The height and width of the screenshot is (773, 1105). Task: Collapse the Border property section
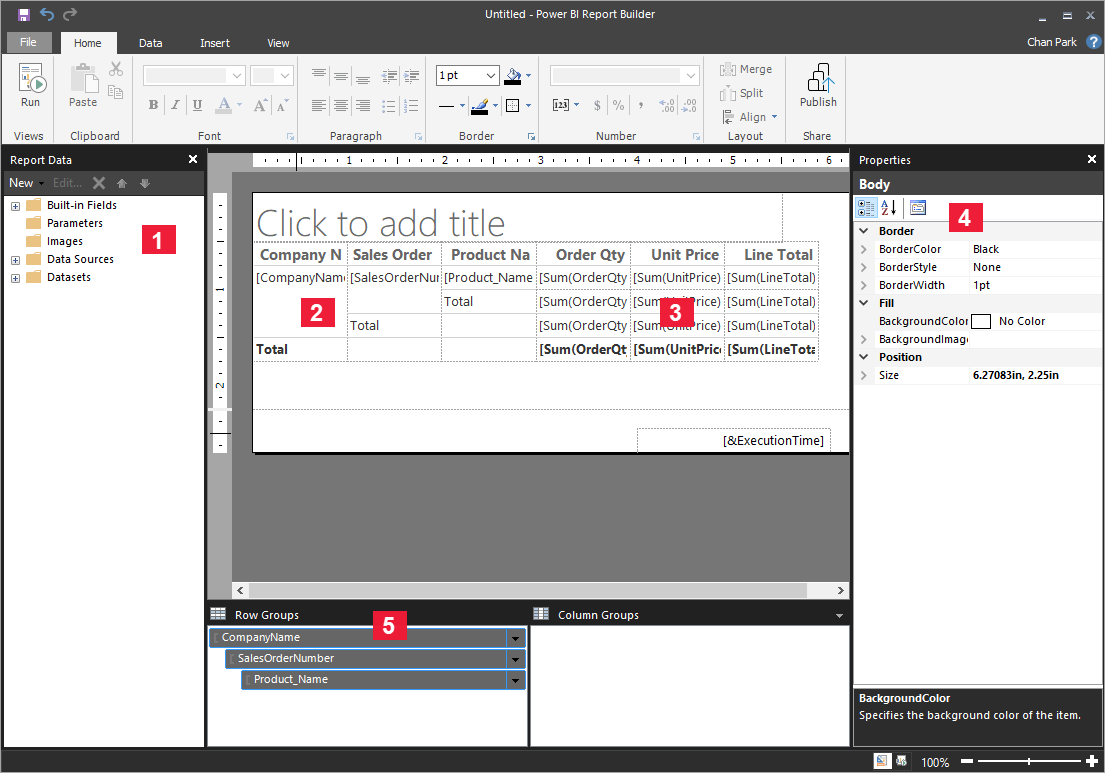864,231
